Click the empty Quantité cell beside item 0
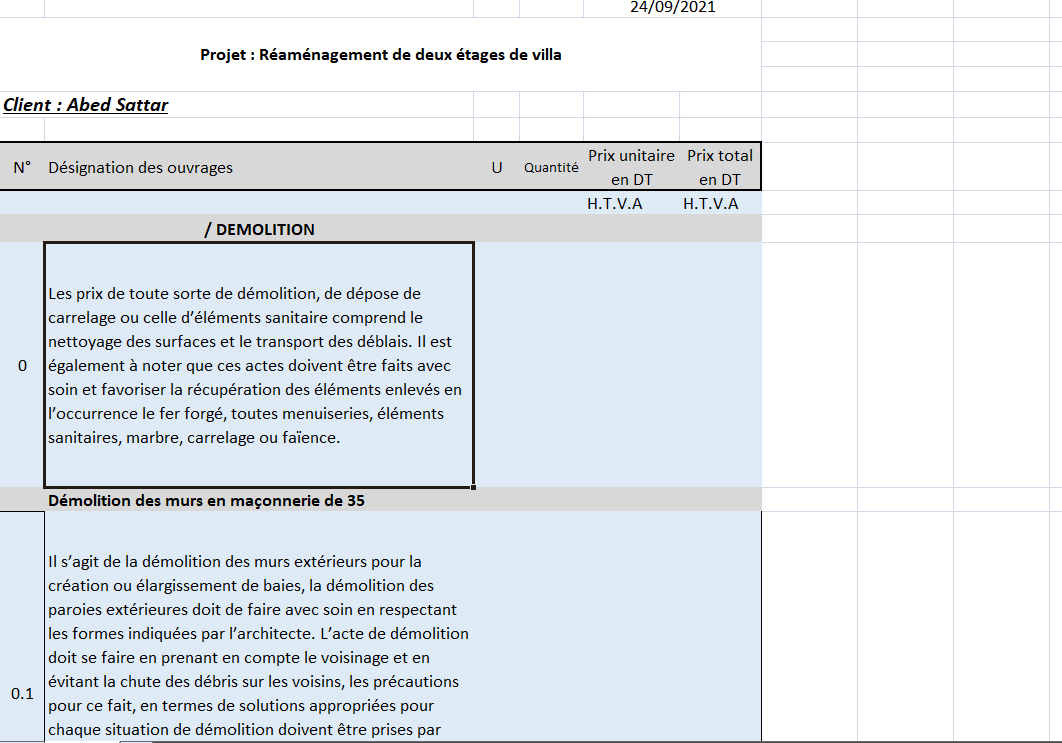1062x743 pixels. (x=551, y=365)
